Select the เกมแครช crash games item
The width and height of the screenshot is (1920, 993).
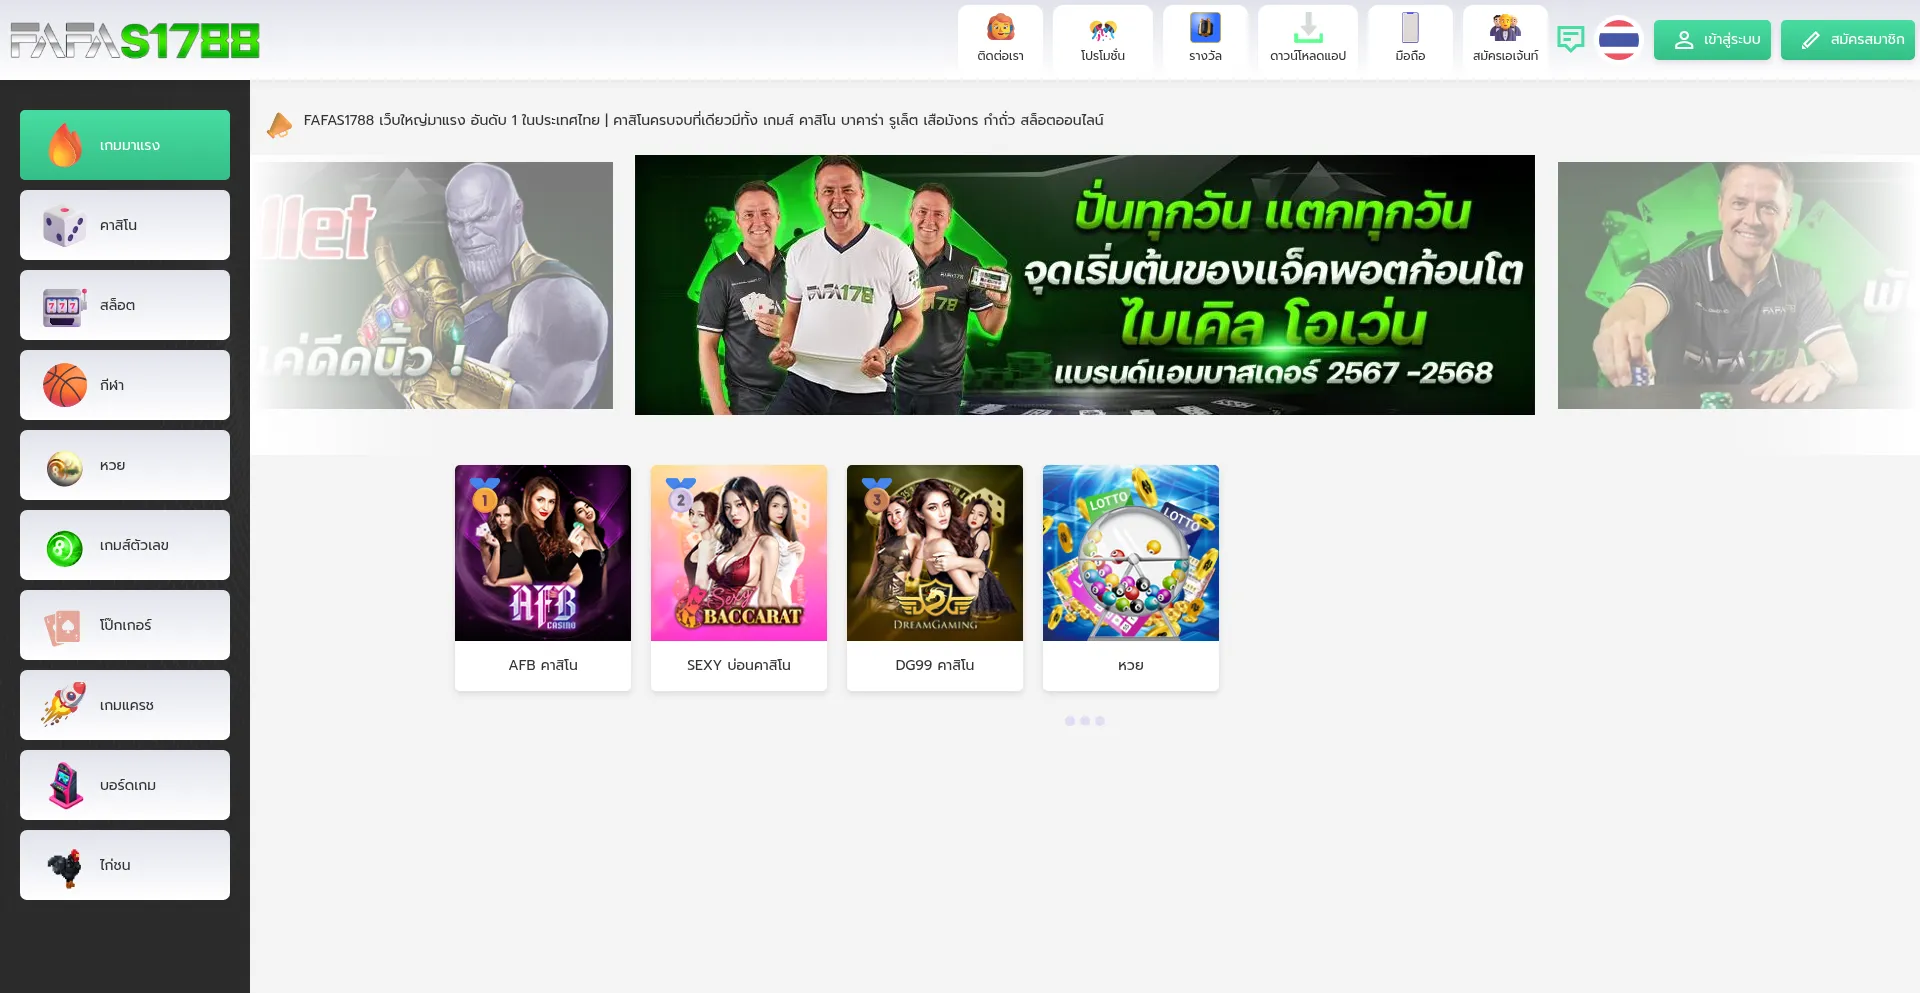(125, 705)
